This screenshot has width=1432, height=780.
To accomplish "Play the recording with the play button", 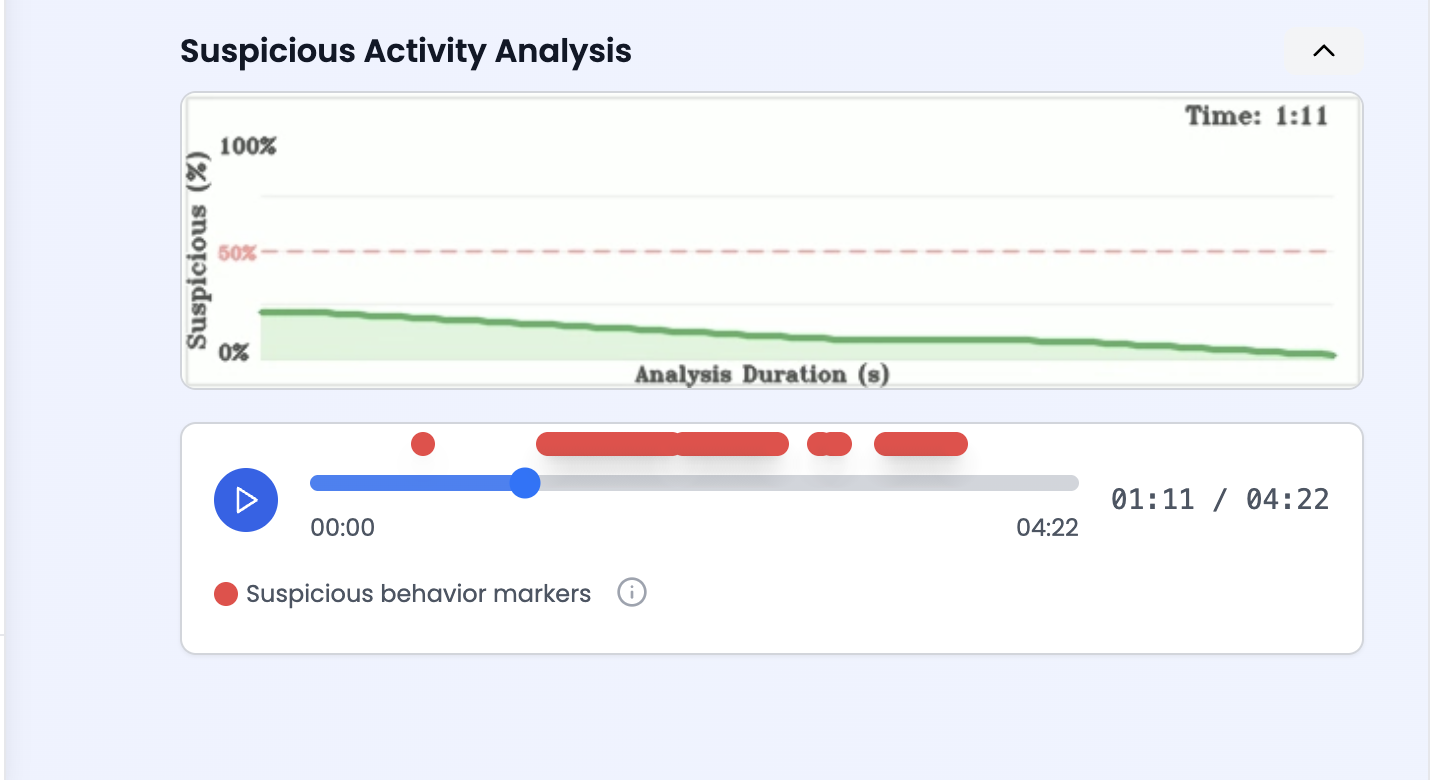I will (245, 499).
